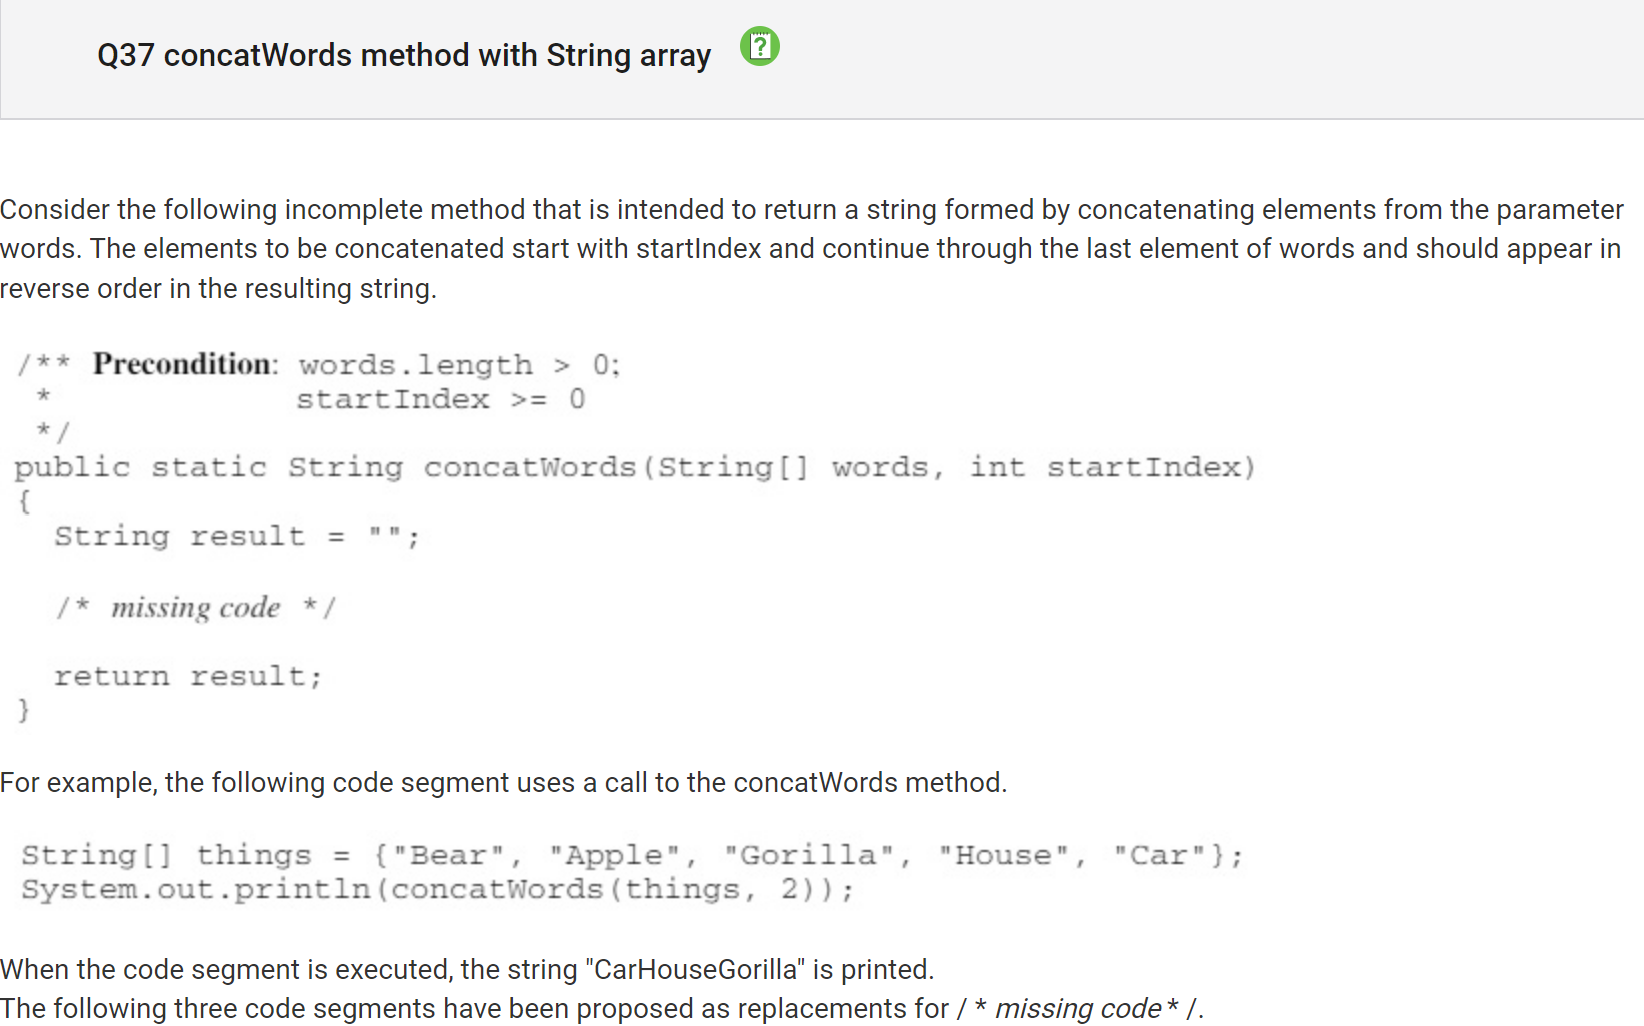Click the startIndex >= 0 precondition text
The width and height of the screenshot is (1644, 1026).
click(441, 400)
